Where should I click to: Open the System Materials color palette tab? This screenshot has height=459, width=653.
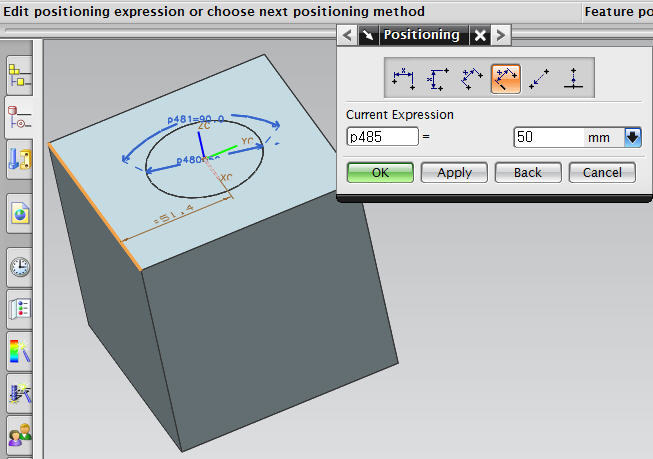coord(20,352)
